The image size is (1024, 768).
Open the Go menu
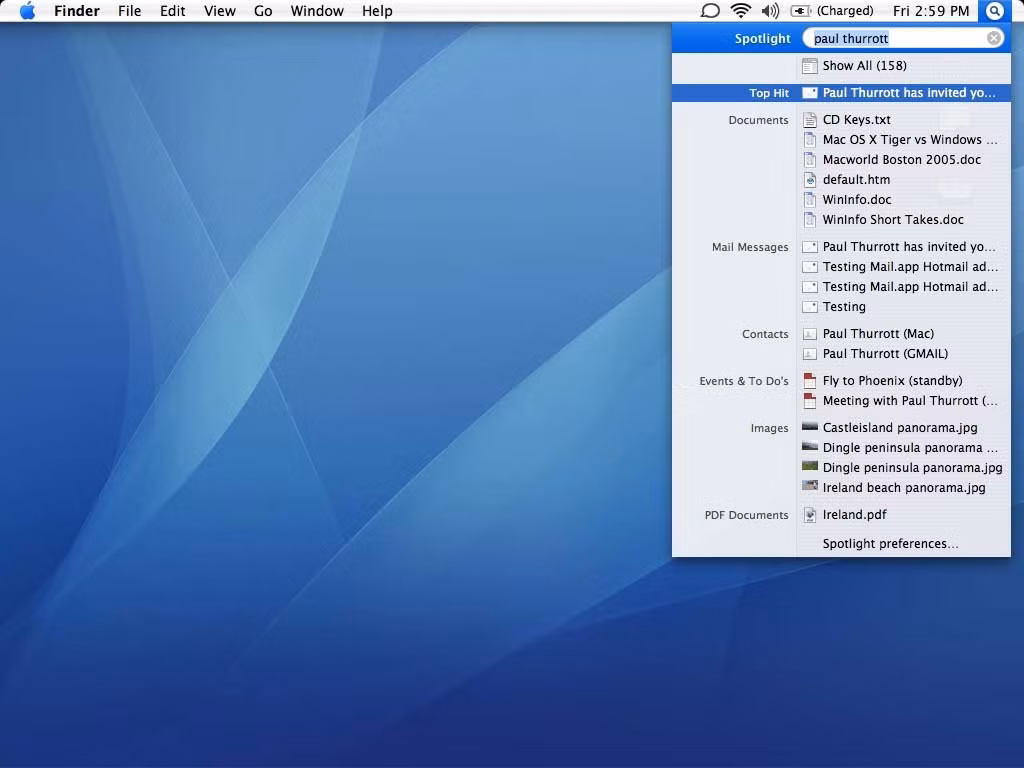[x=262, y=11]
